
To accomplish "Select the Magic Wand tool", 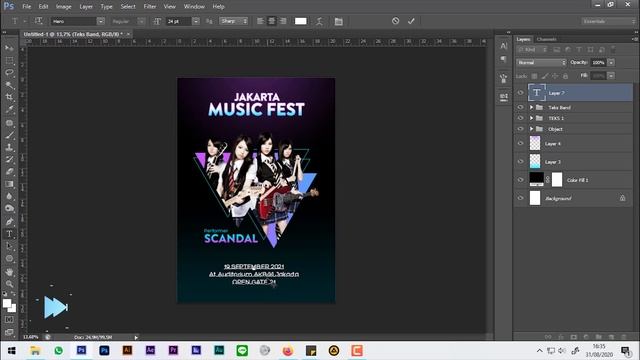I will point(9,85).
